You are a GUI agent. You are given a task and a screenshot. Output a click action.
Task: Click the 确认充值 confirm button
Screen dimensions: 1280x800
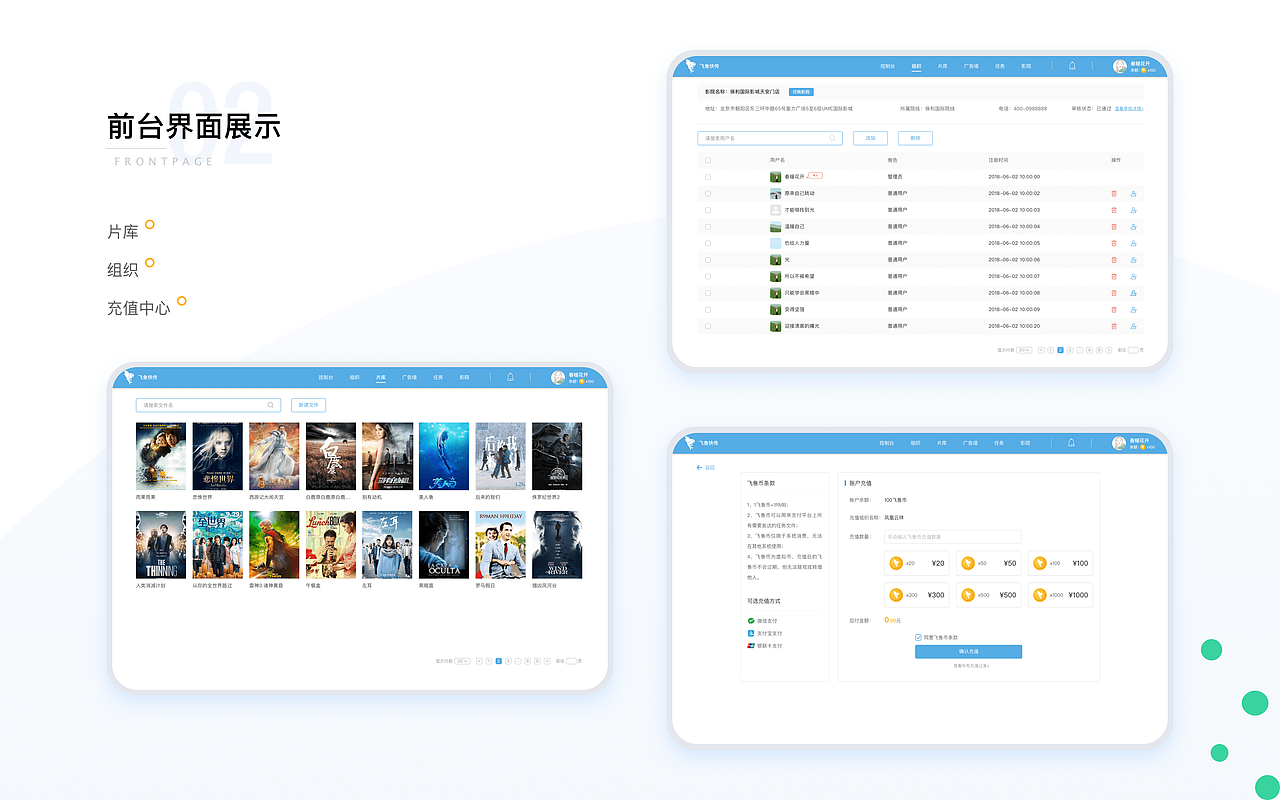[x=968, y=651]
